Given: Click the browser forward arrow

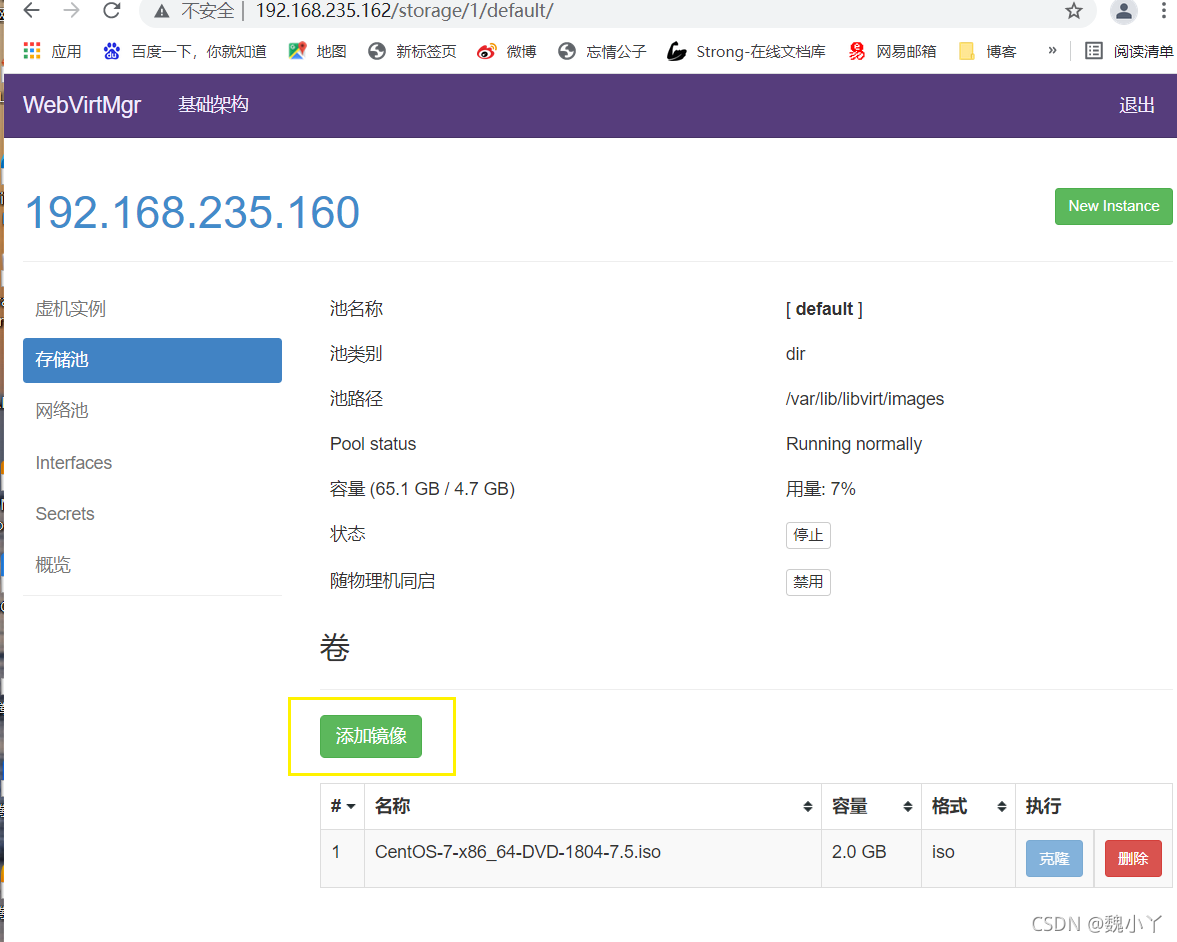Looking at the screenshot, I should pos(71,11).
